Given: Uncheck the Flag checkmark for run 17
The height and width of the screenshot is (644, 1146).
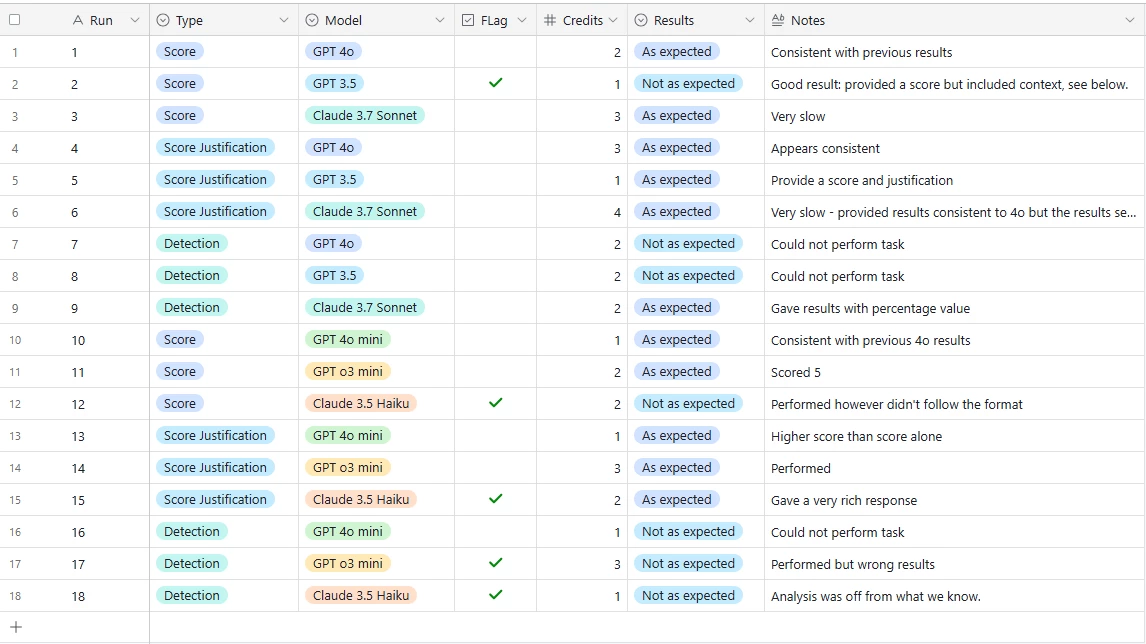Looking at the screenshot, I should (x=496, y=563).
